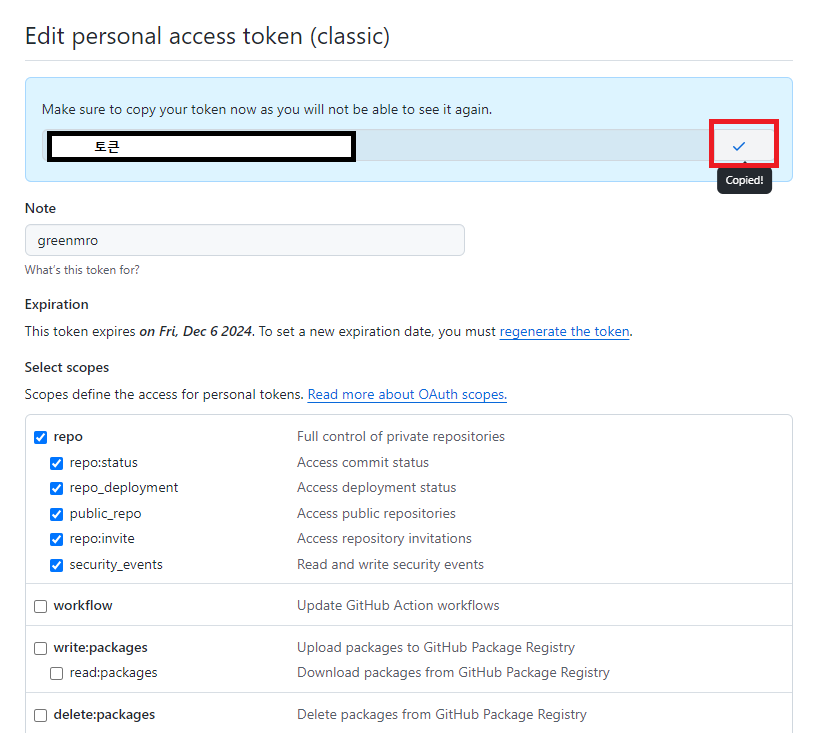Check the write:packages checkbox
The image size is (813, 733).
click(x=40, y=647)
